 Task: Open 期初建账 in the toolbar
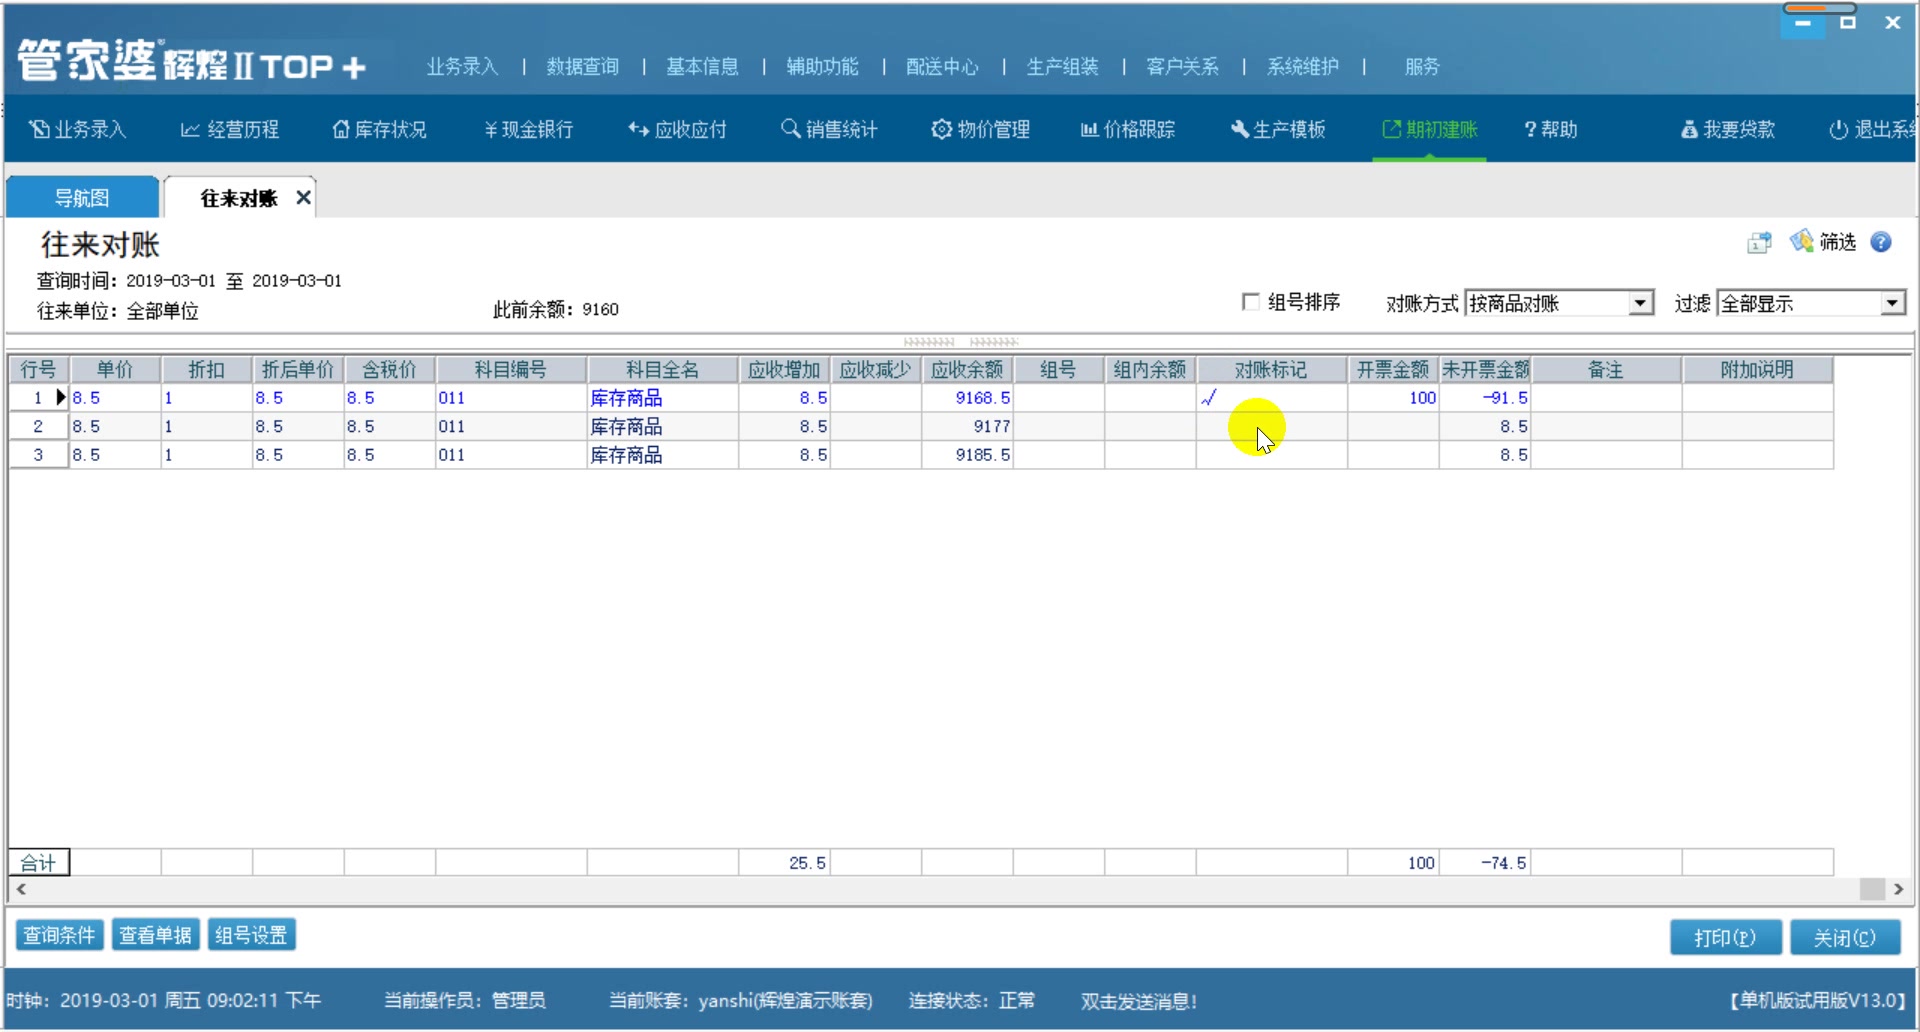click(1429, 130)
